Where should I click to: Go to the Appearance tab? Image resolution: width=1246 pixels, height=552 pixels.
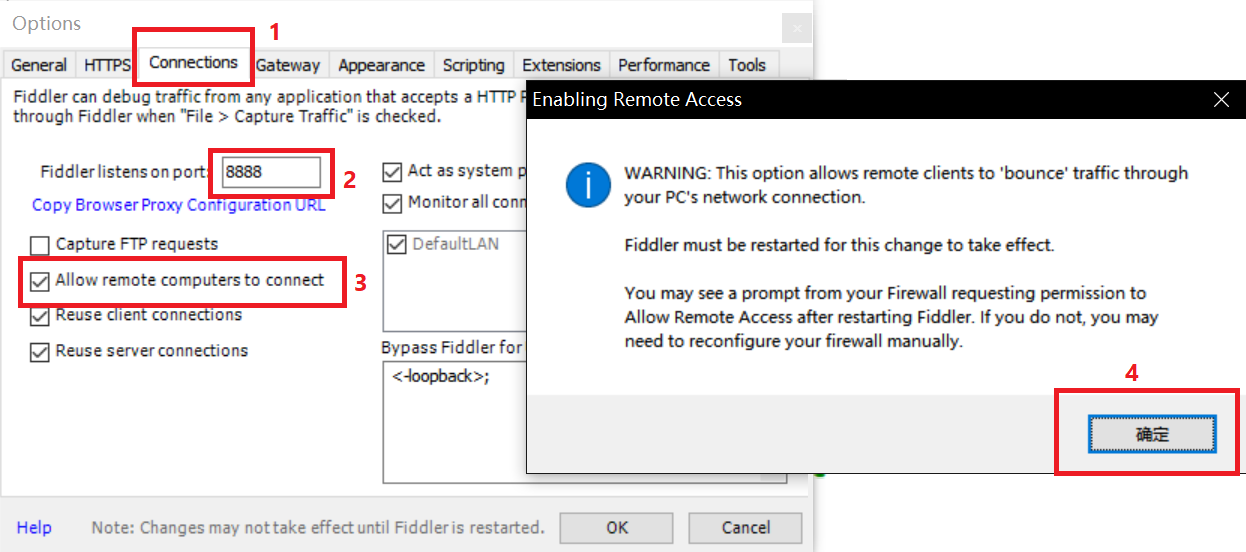pos(381,66)
